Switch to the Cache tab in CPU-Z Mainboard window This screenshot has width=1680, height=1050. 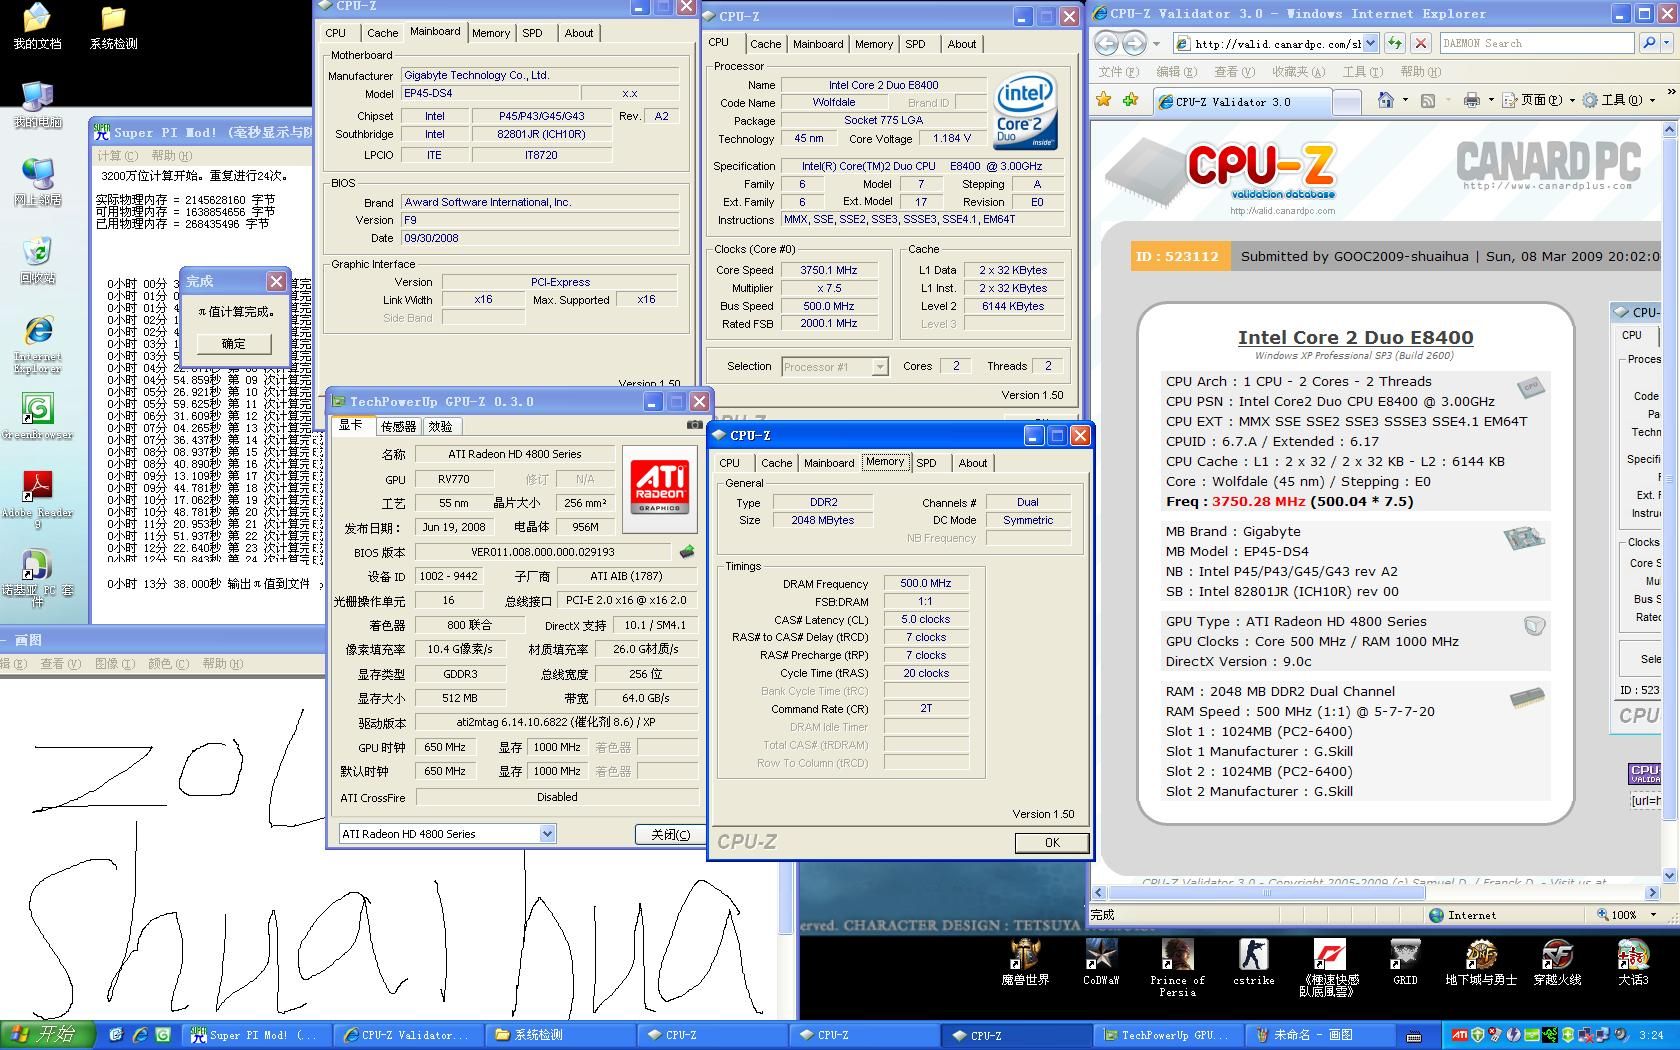tap(382, 33)
